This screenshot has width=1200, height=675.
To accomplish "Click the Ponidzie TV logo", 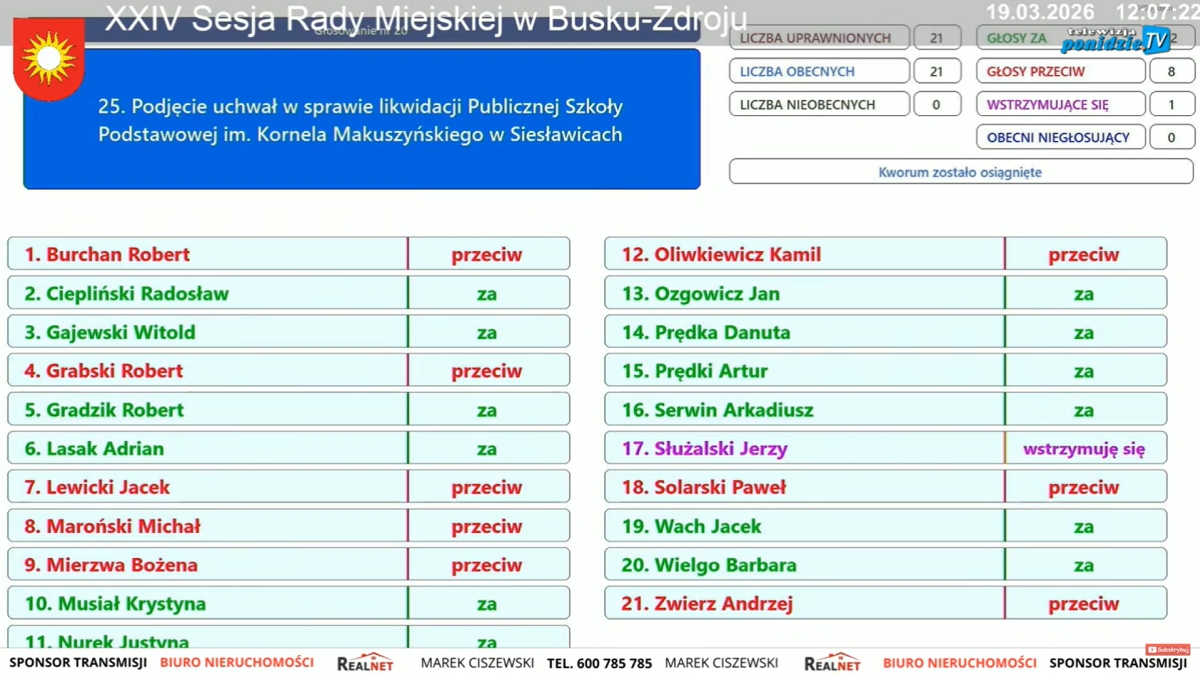I will [x=1115, y=40].
